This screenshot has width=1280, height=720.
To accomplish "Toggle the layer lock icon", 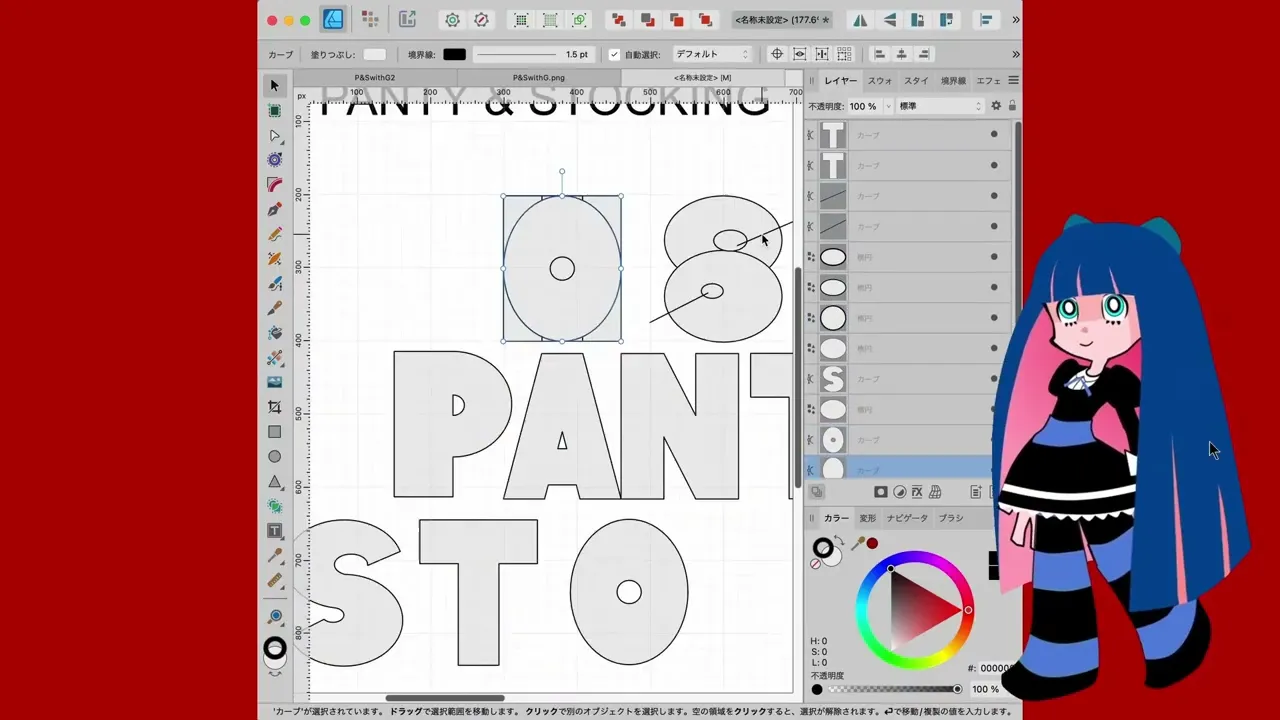I will (1012, 106).
